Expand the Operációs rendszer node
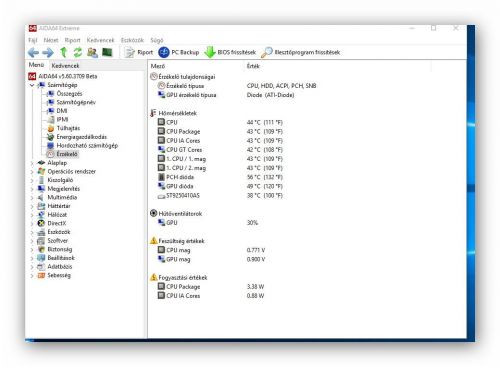500x367 pixels. point(32,172)
